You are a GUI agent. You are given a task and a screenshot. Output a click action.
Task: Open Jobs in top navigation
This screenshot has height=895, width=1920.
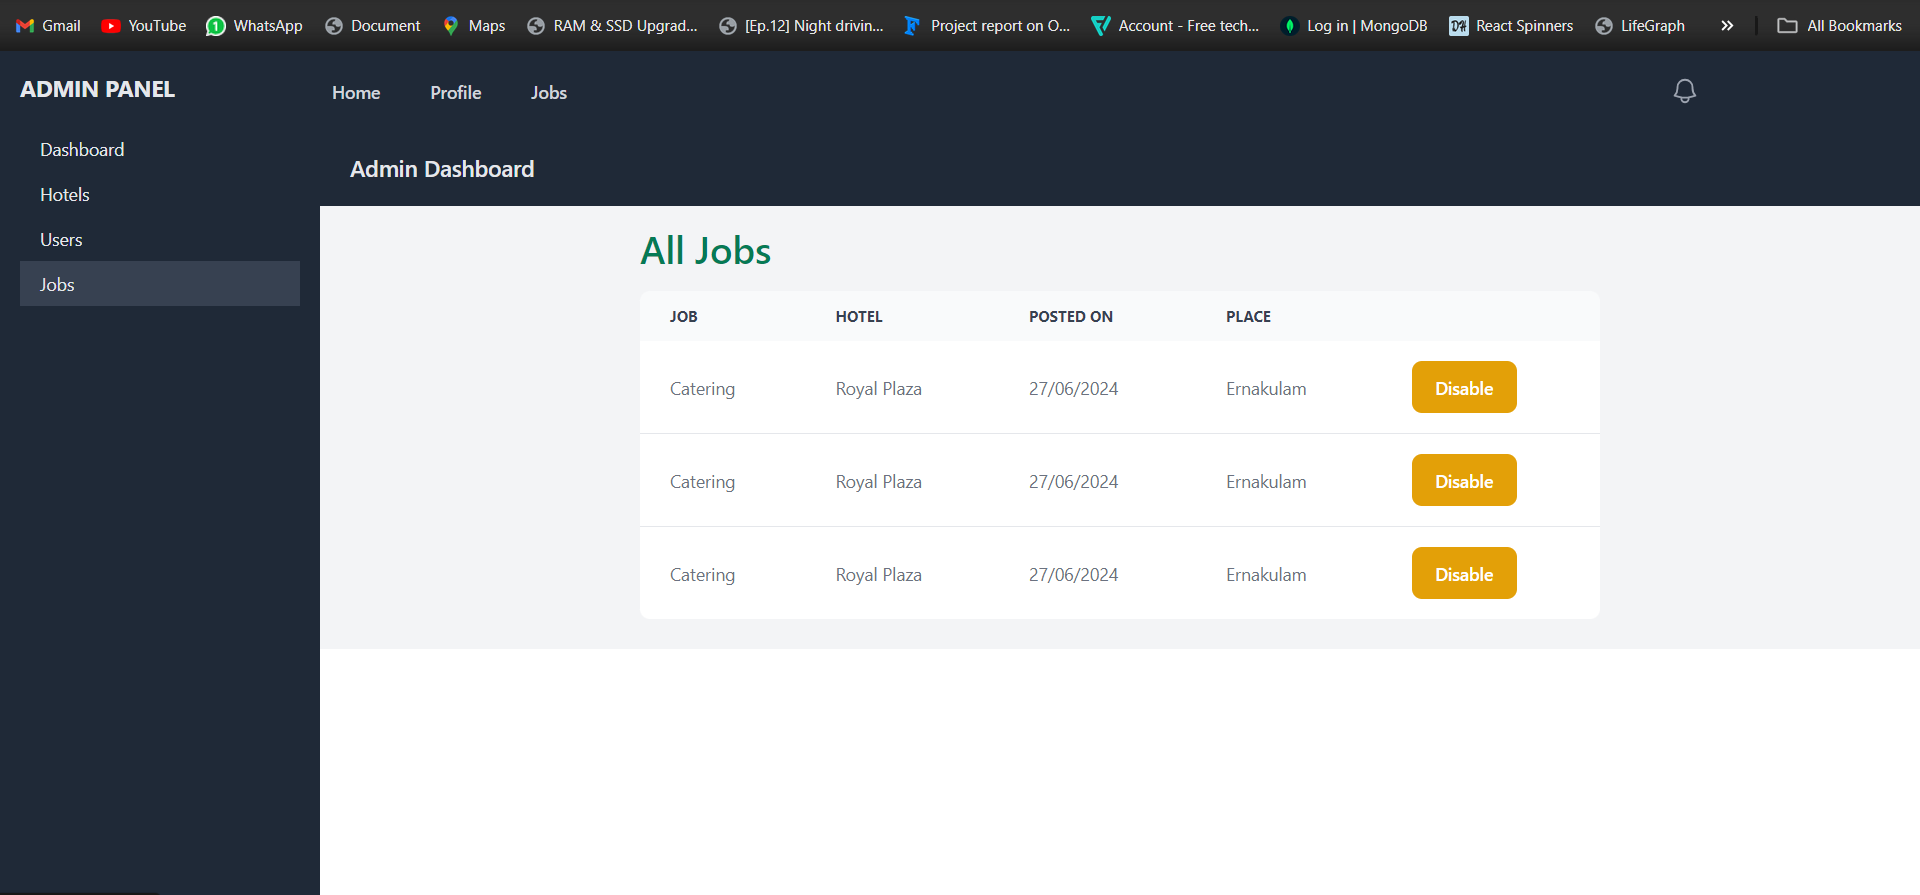pyautogui.click(x=549, y=93)
